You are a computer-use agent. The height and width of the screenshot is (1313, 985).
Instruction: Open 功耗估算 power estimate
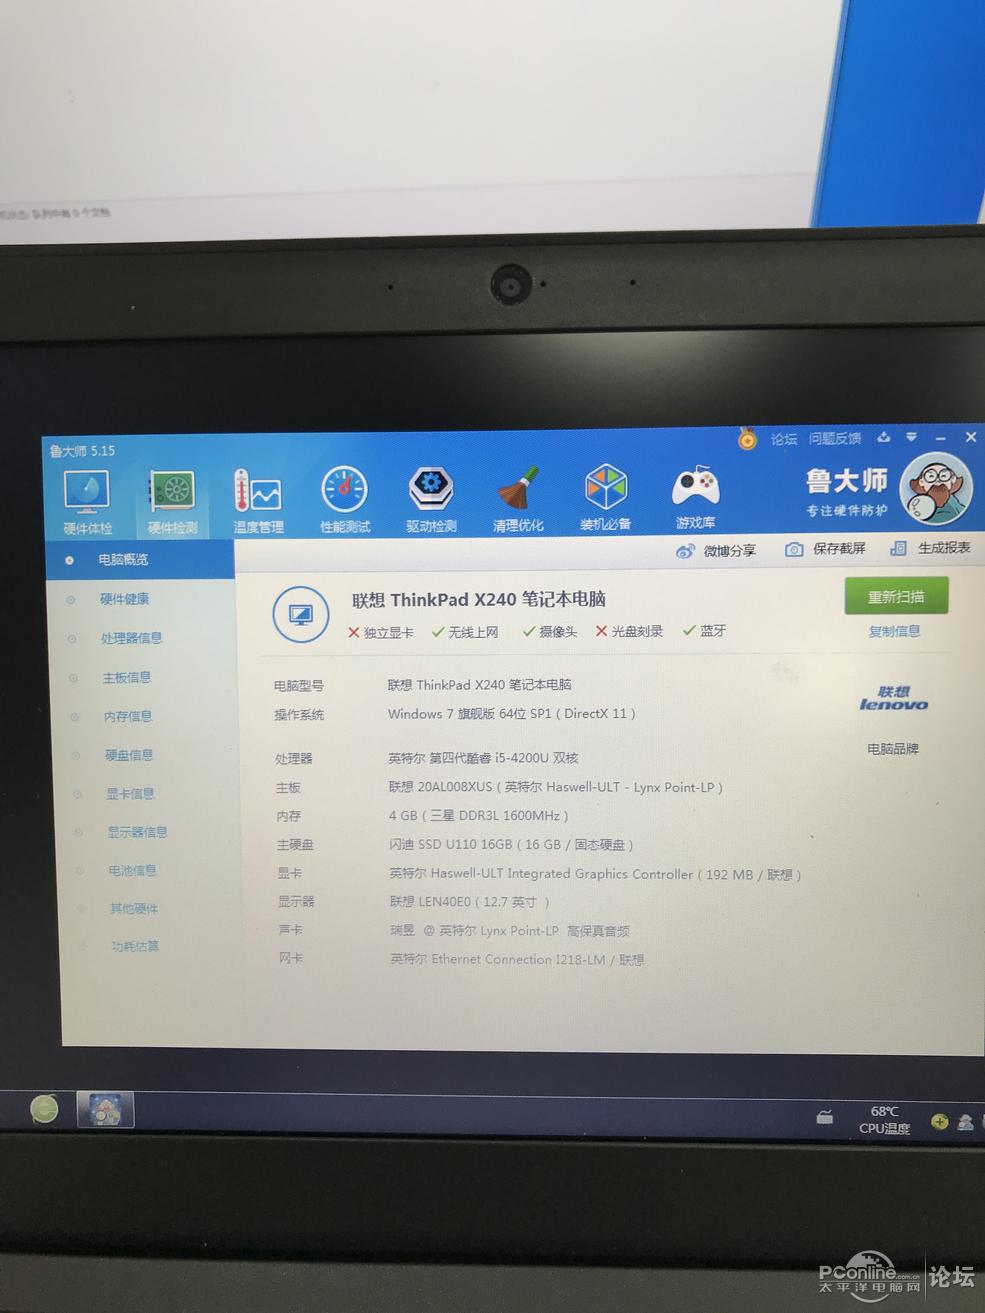tap(135, 946)
